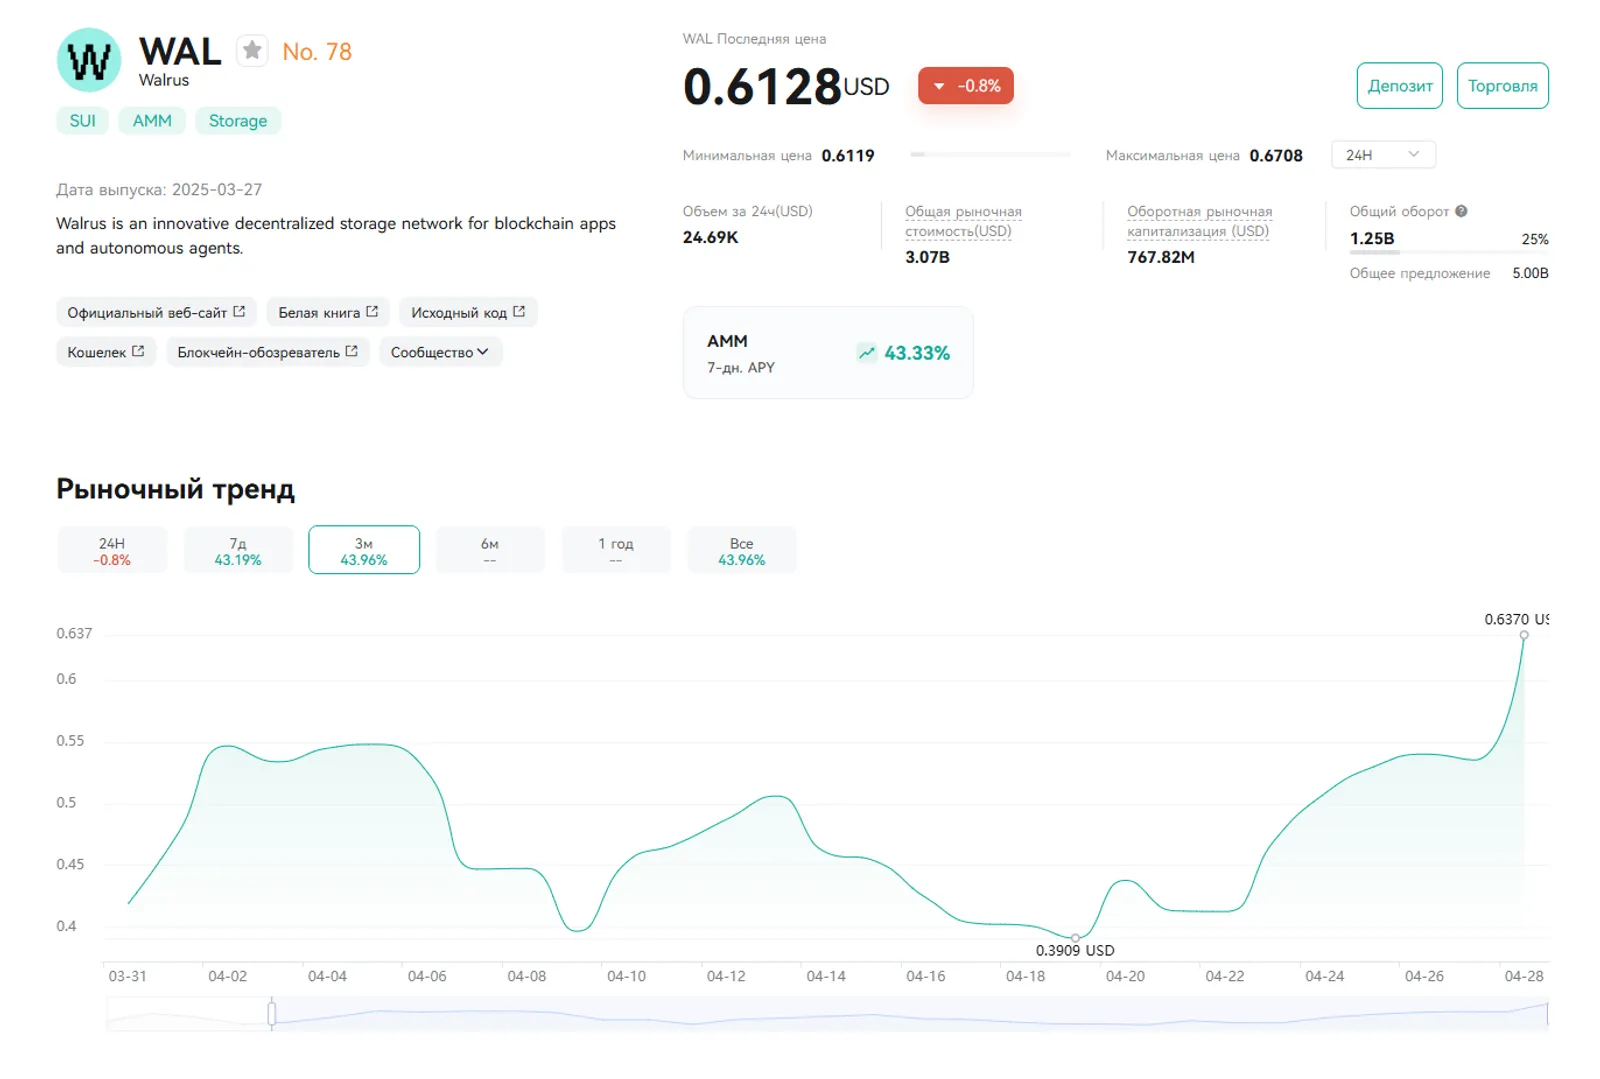
Task: Click the Walrus WAL coin logo
Action: point(89,60)
